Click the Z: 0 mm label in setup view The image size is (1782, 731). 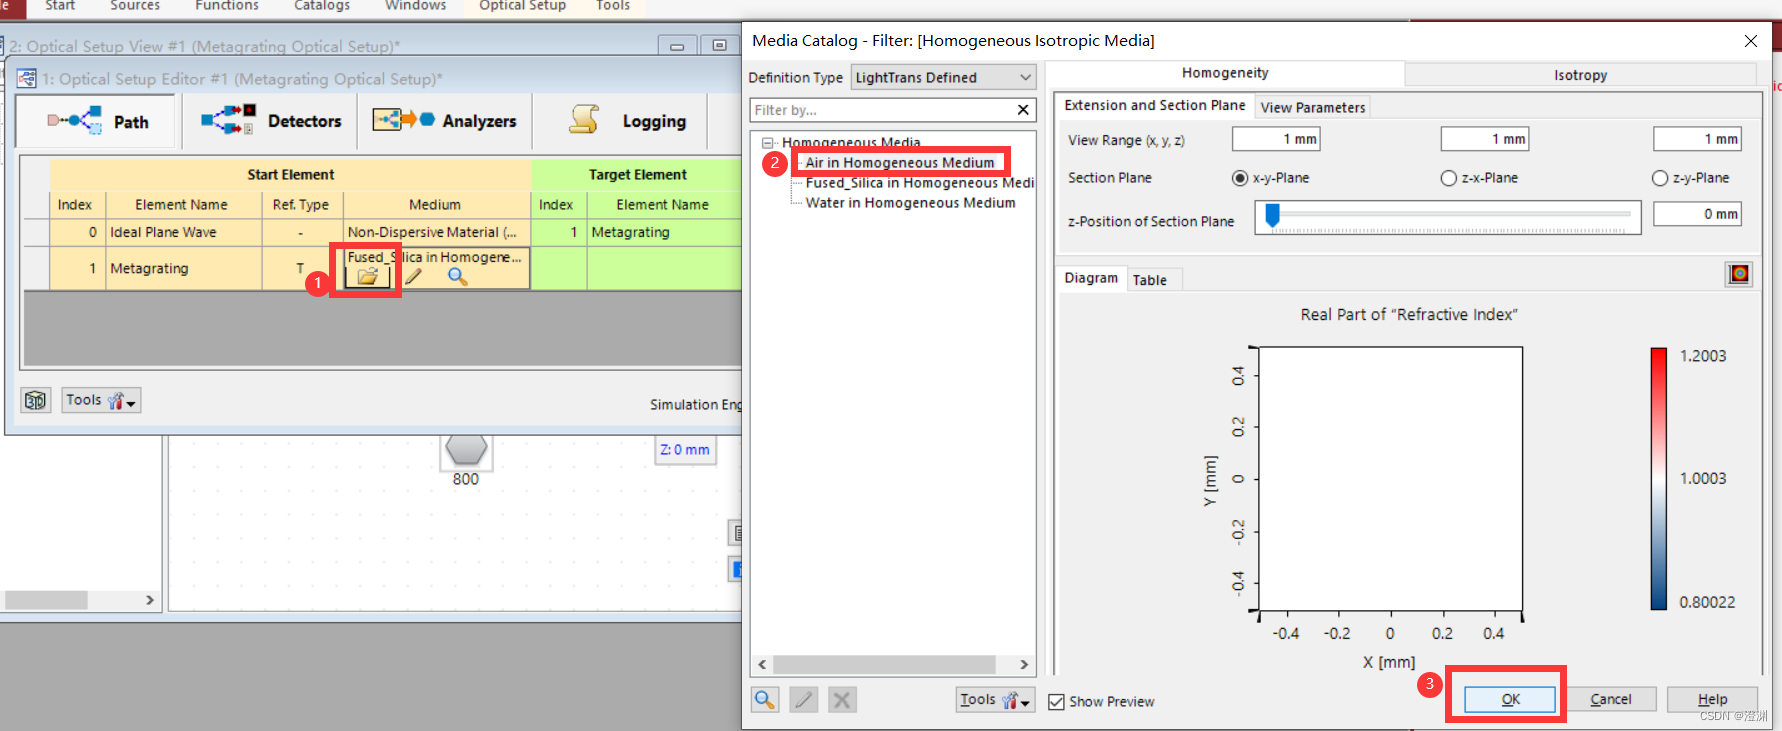tap(685, 450)
